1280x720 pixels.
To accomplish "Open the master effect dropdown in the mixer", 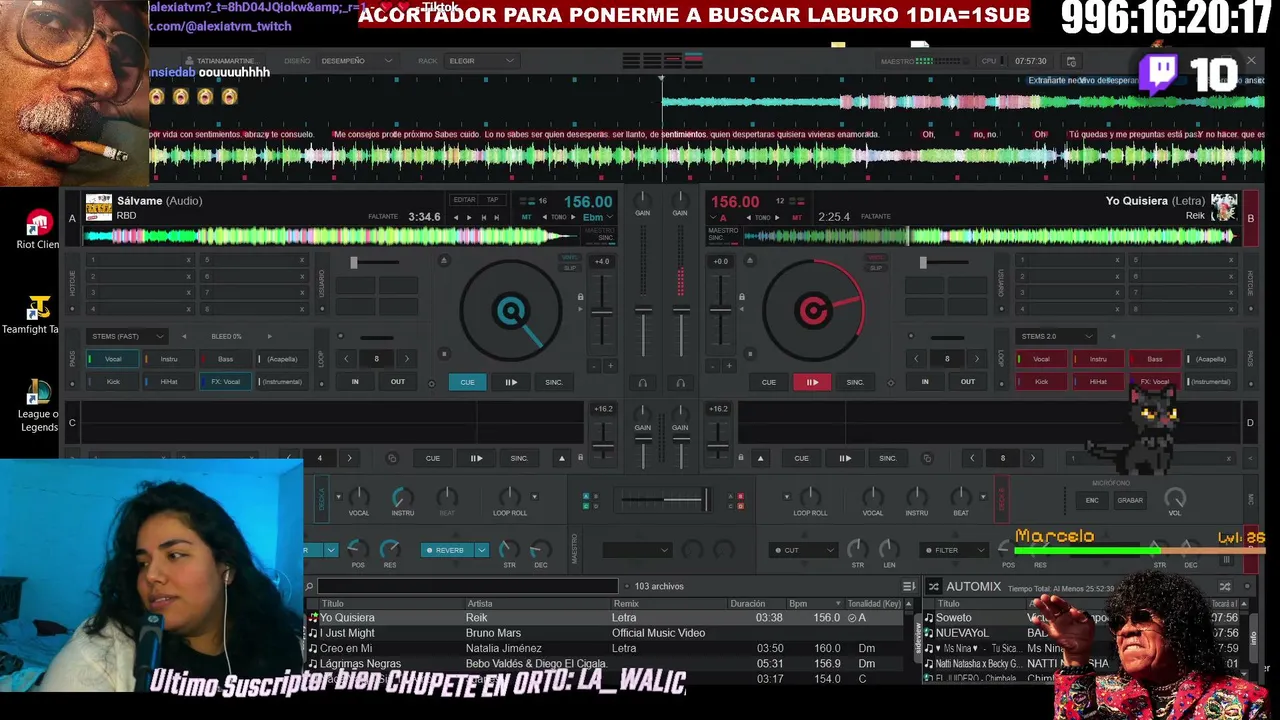I will click(637, 550).
